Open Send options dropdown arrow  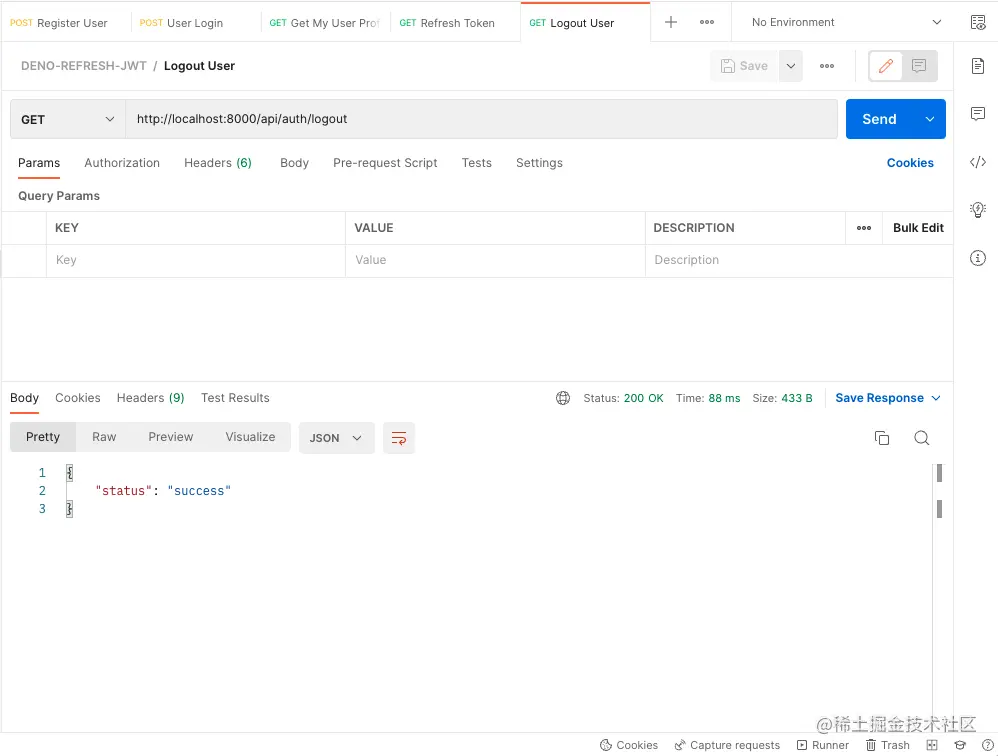pos(930,119)
